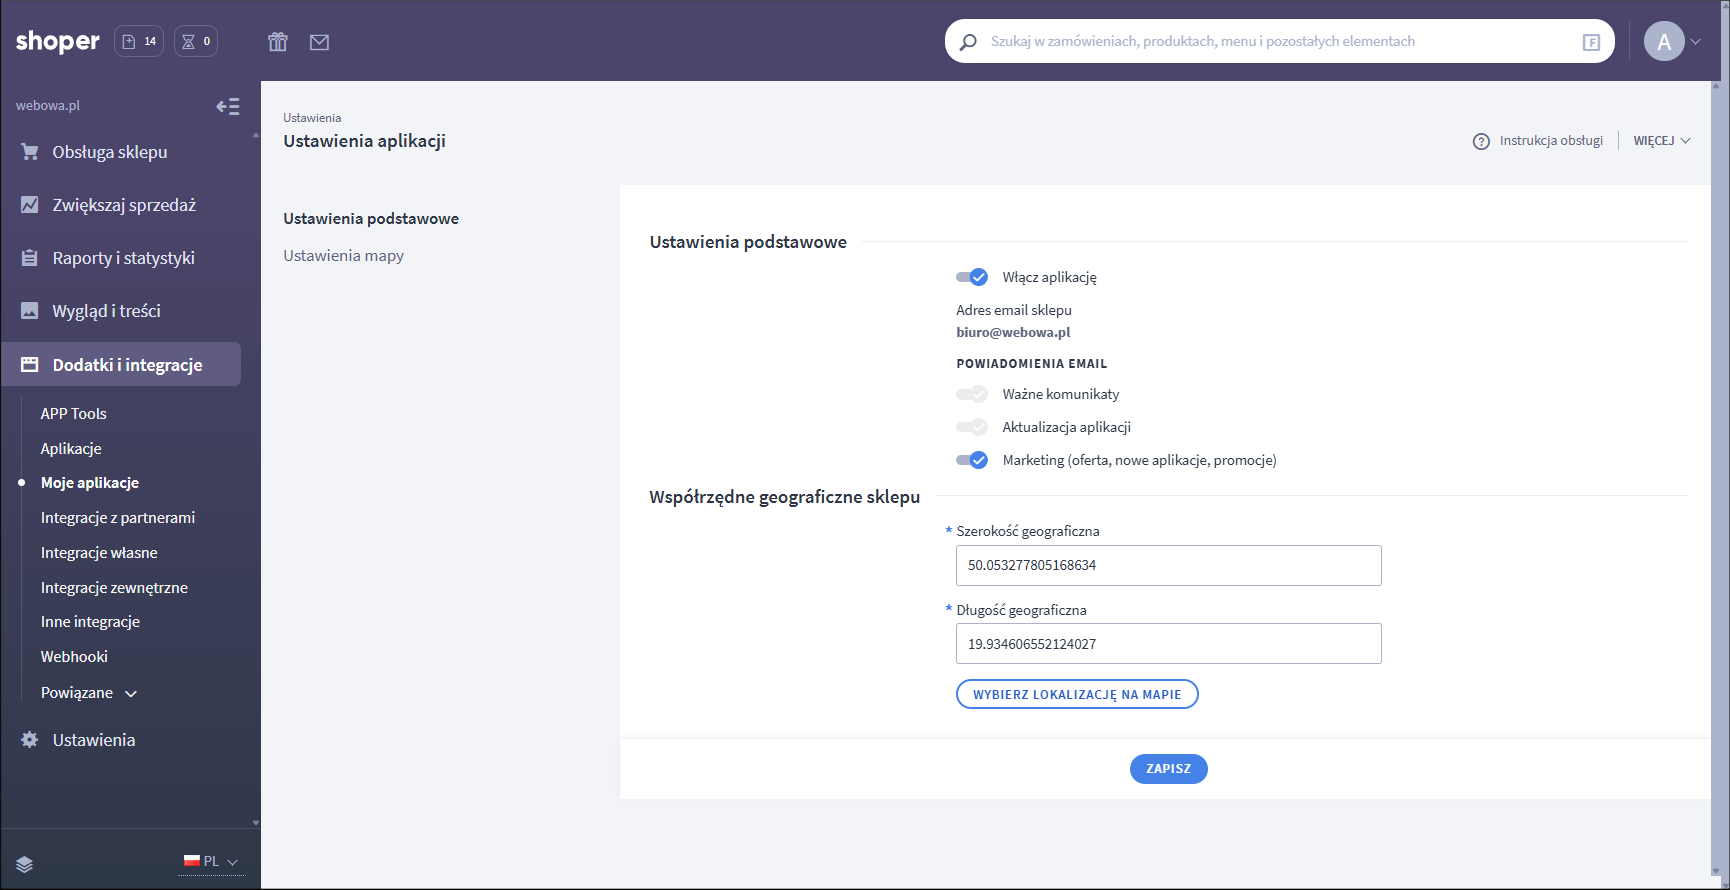Viewport: 1730px width, 890px height.
Task: Click the layers icon at sidebar bottom
Action: tap(25, 864)
